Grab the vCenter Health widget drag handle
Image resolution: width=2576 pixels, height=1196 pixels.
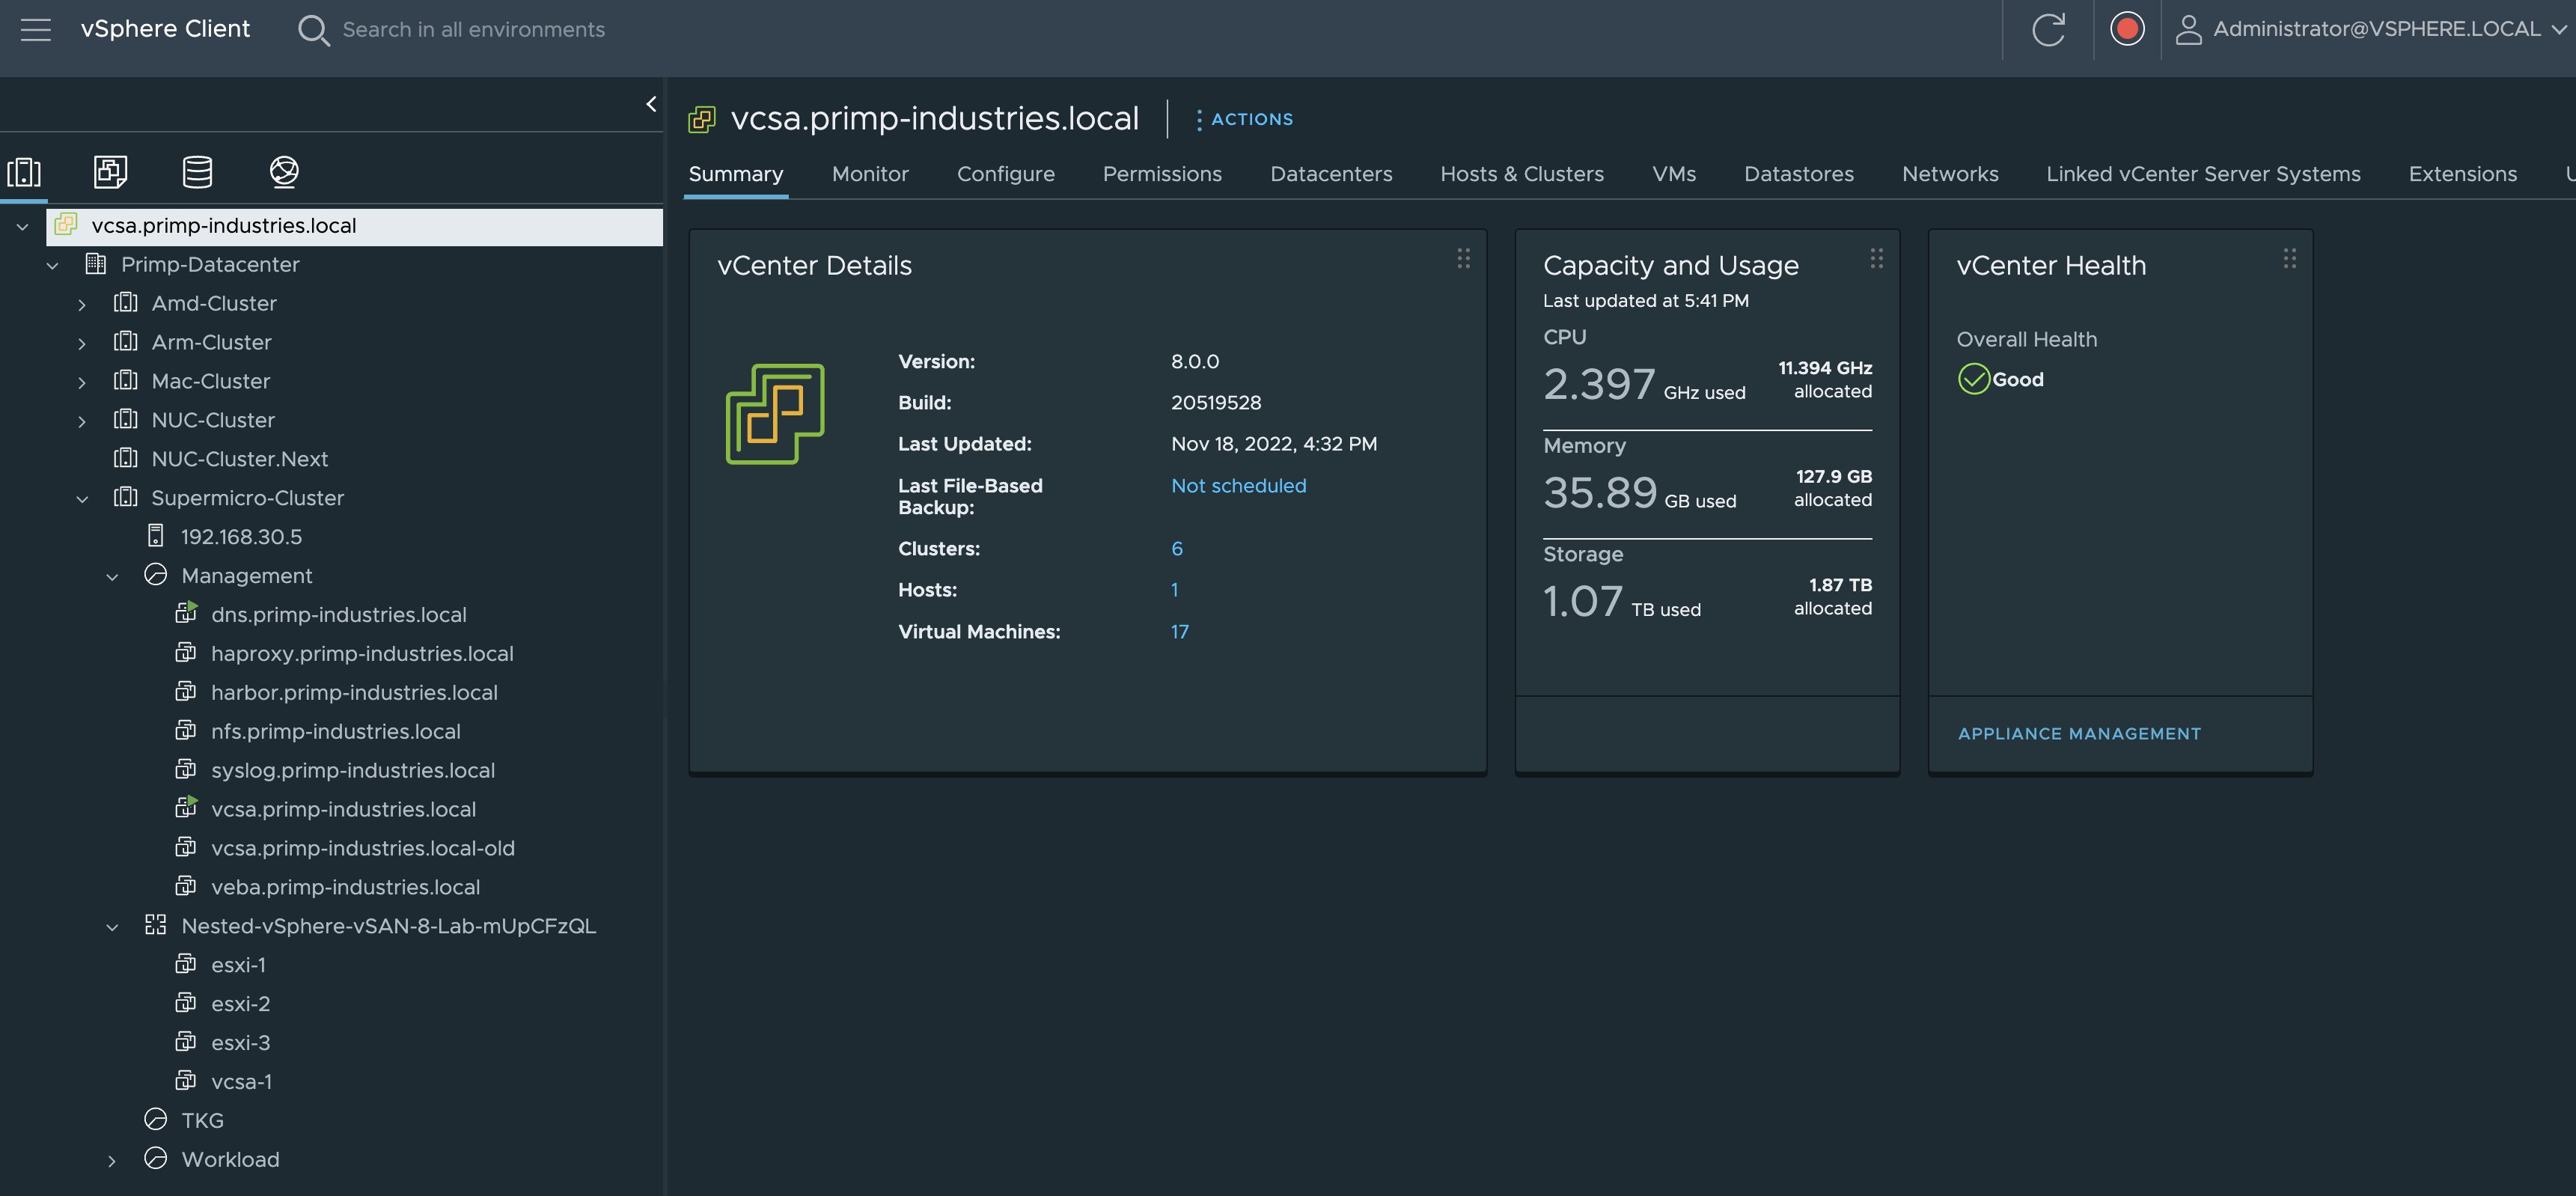coord(2289,258)
